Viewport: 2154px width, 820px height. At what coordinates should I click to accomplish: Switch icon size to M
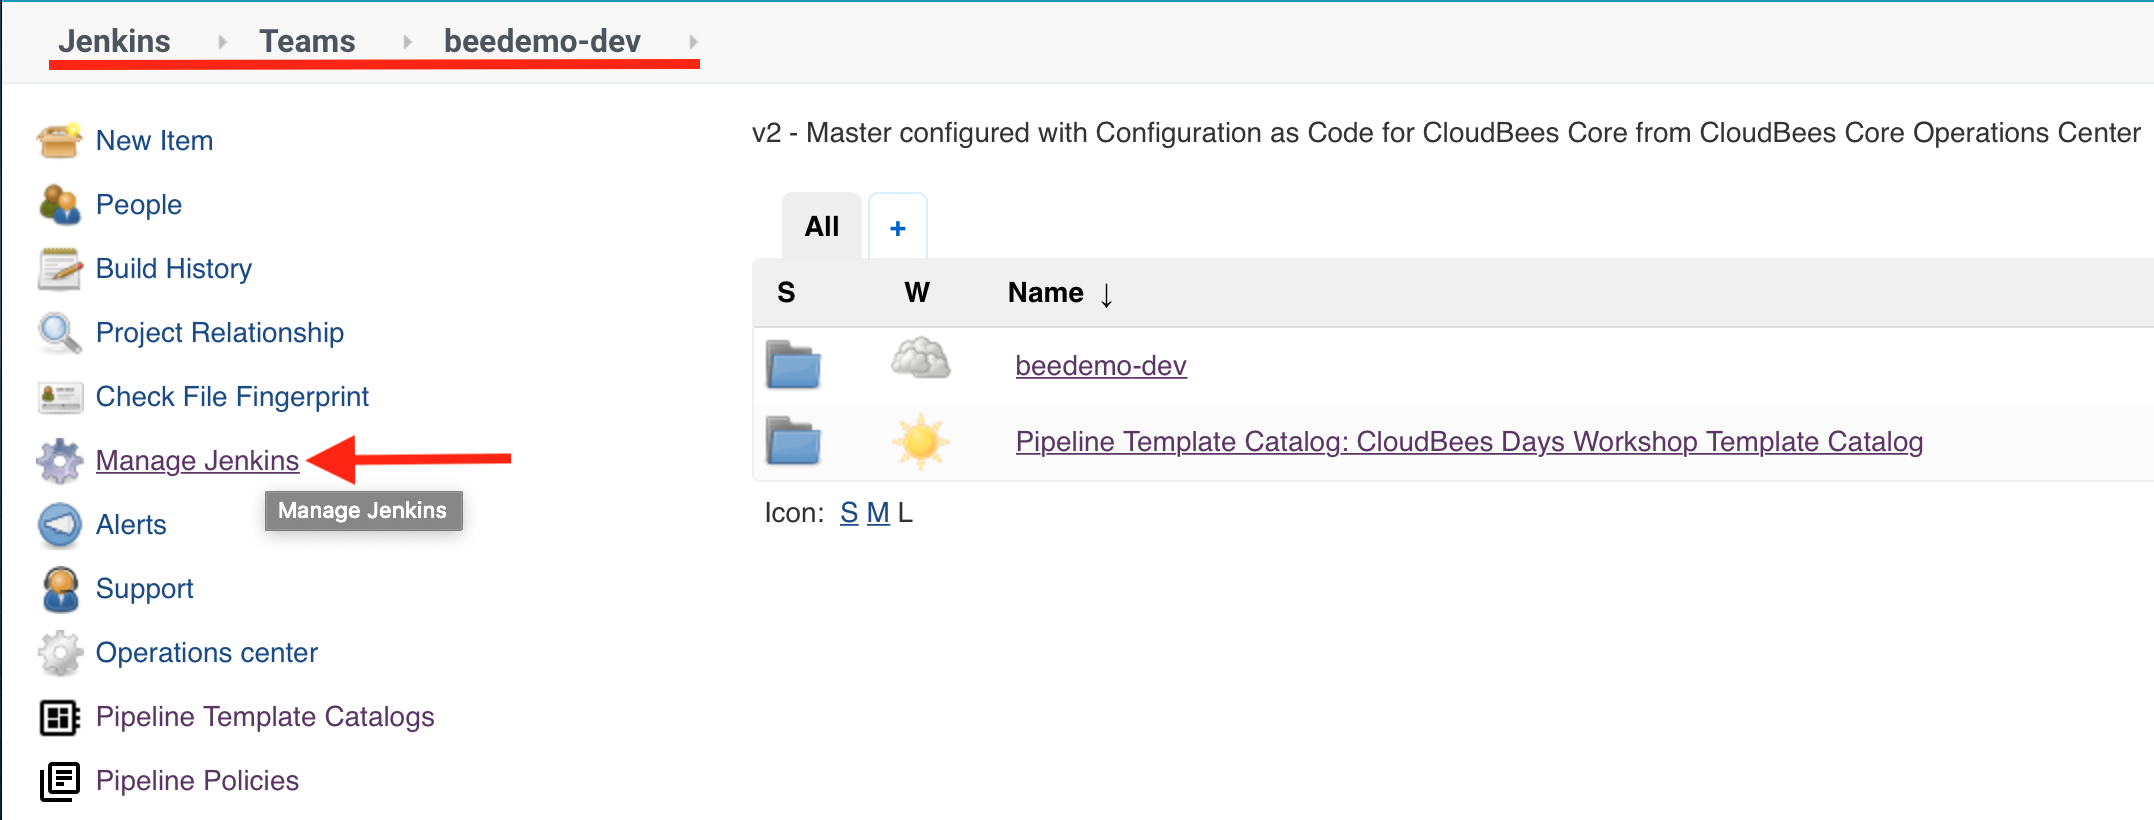click(x=878, y=513)
